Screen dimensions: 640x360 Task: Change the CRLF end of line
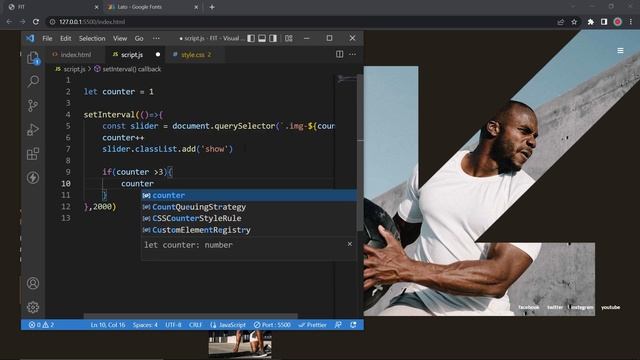pos(196,325)
